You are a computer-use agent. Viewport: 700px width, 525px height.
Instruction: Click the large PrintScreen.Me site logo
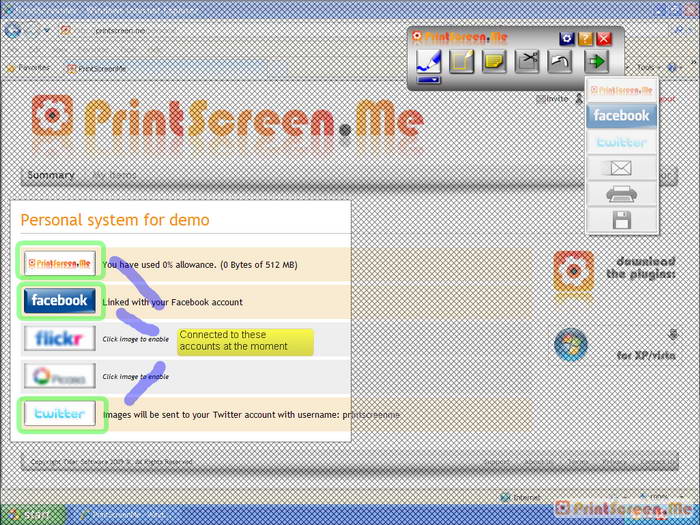click(x=228, y=118)
